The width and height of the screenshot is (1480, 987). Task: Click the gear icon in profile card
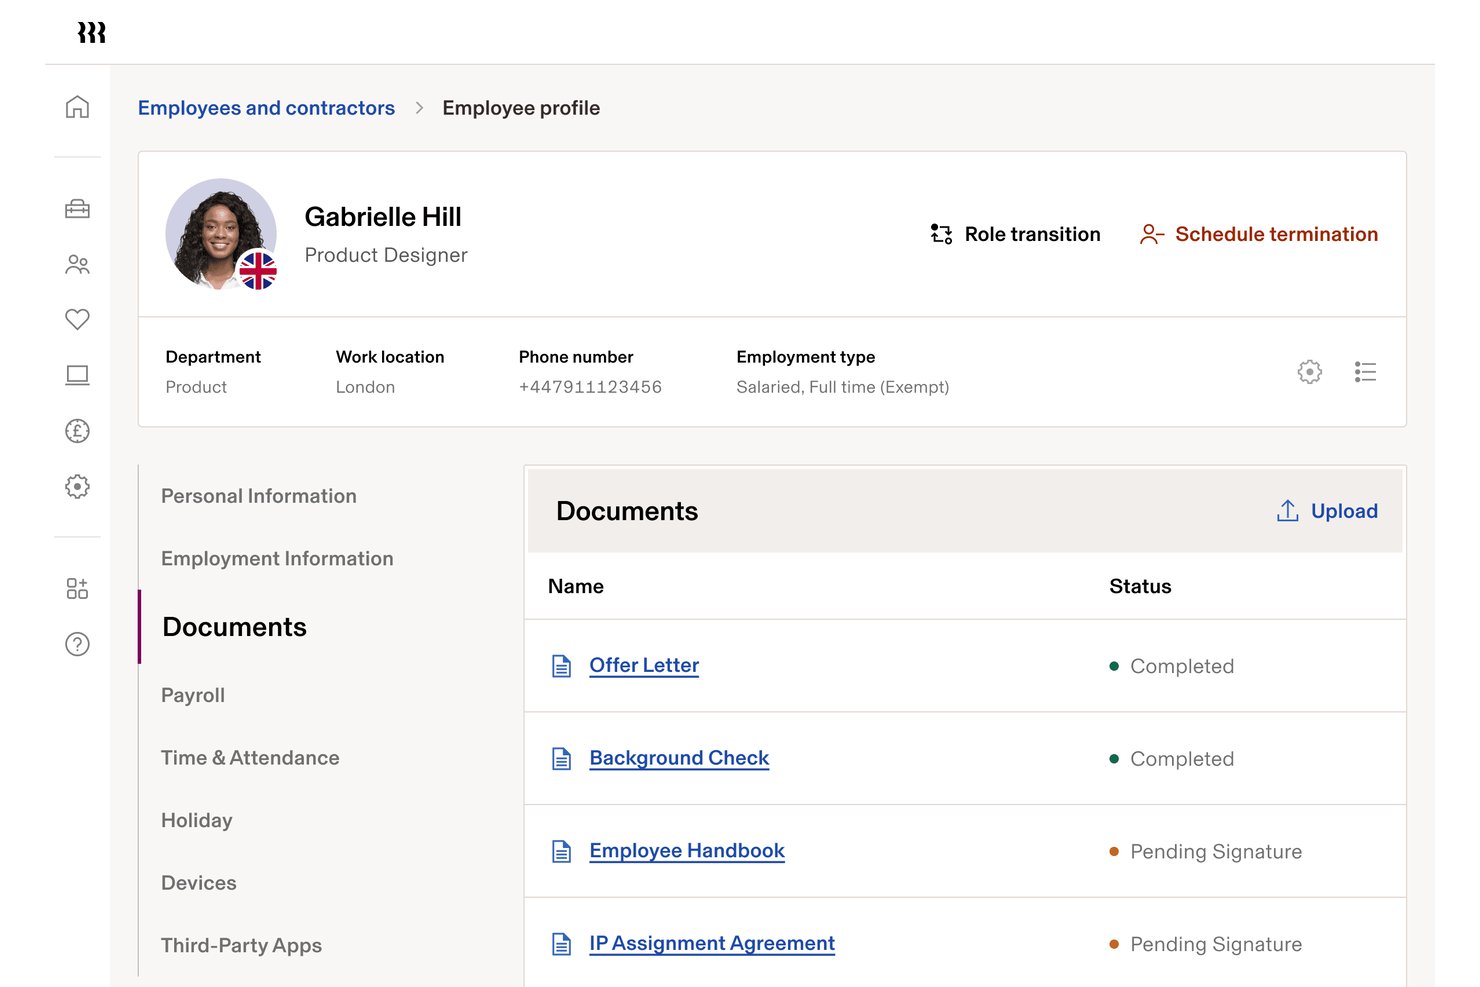tap(1309, 372)
